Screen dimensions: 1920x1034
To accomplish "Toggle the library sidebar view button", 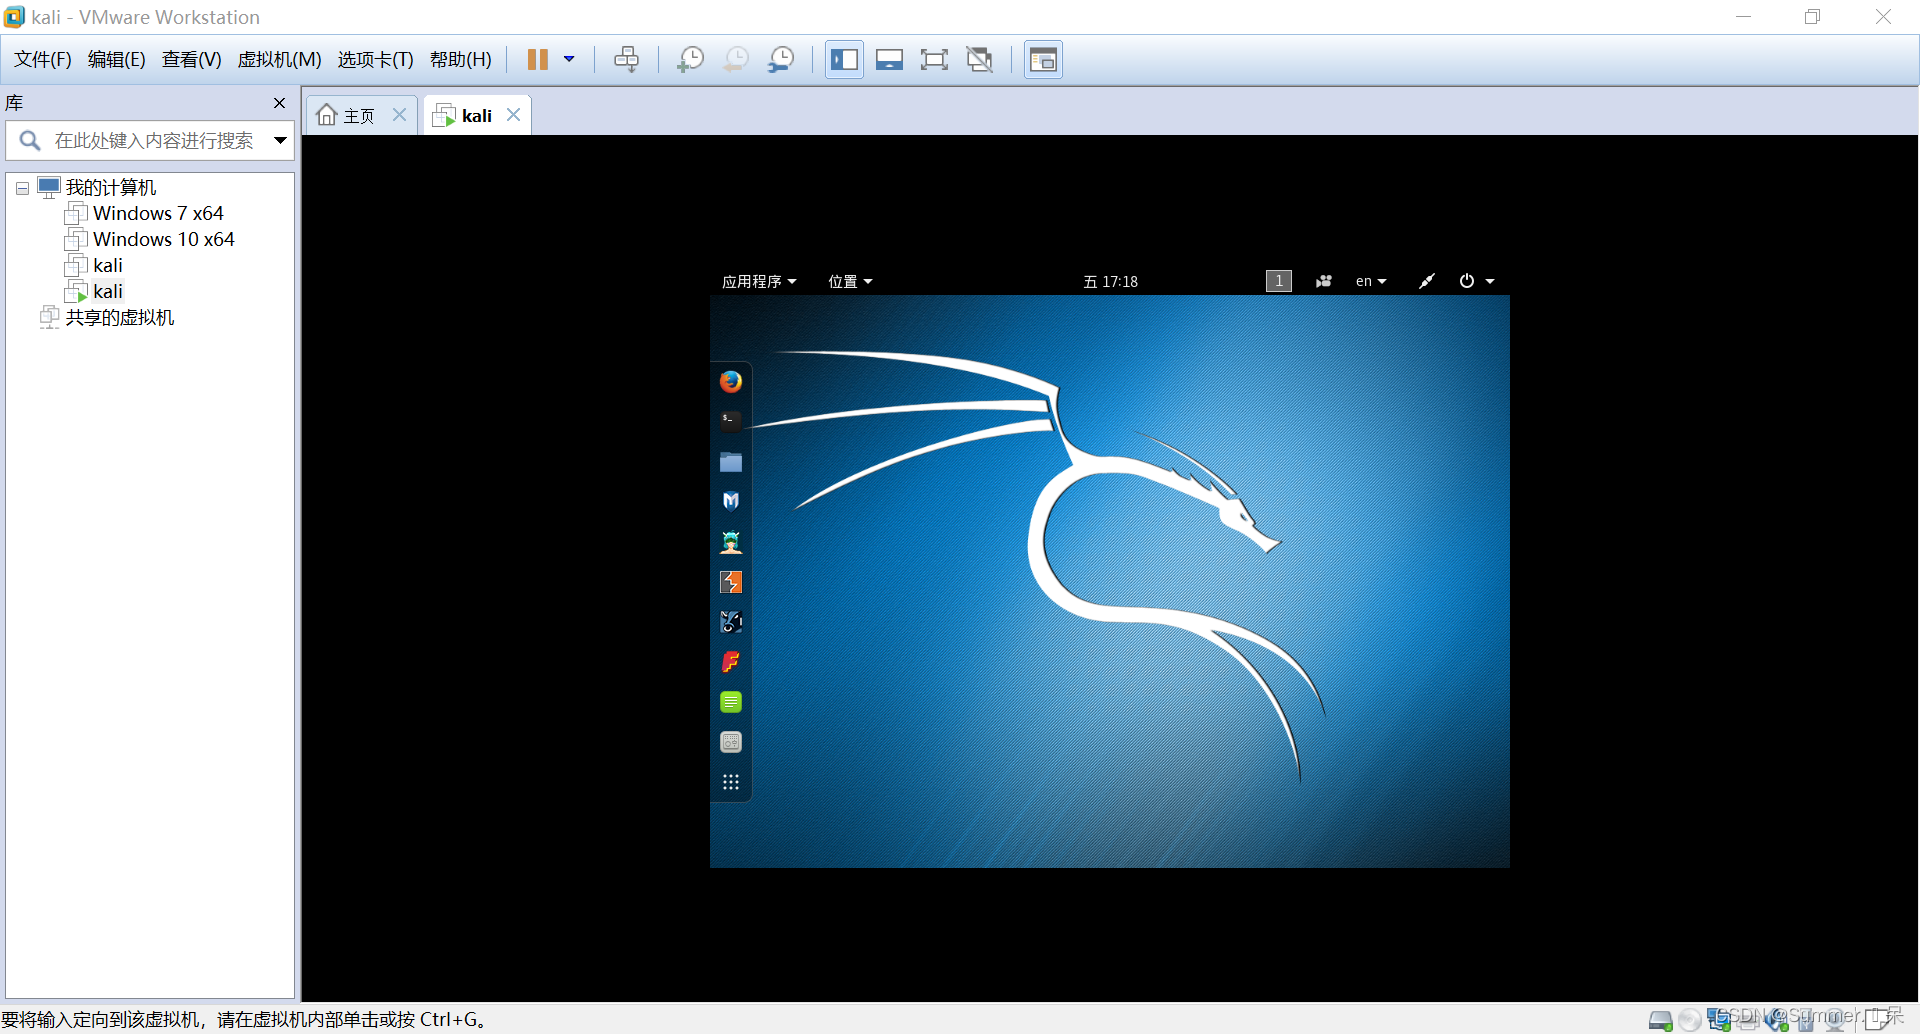I will (x=844, y=60).
